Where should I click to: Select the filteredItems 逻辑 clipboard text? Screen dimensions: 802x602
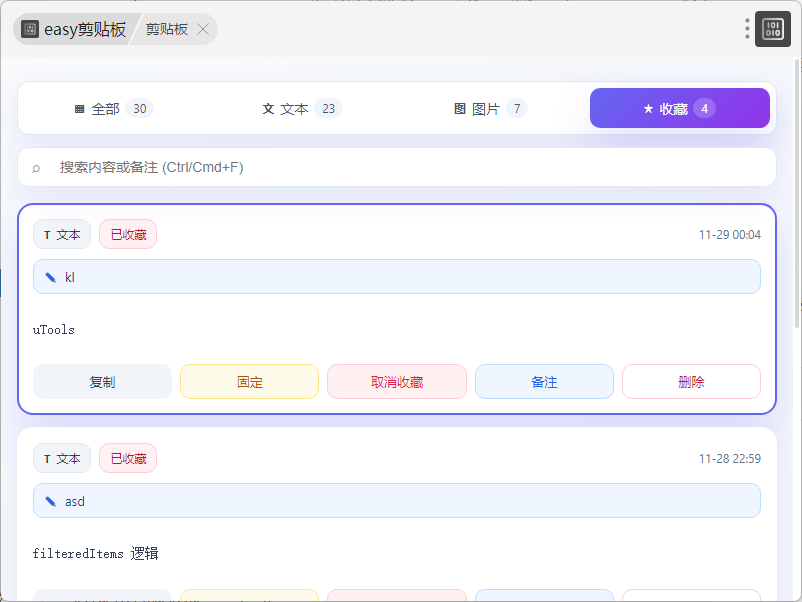(95, 553)
